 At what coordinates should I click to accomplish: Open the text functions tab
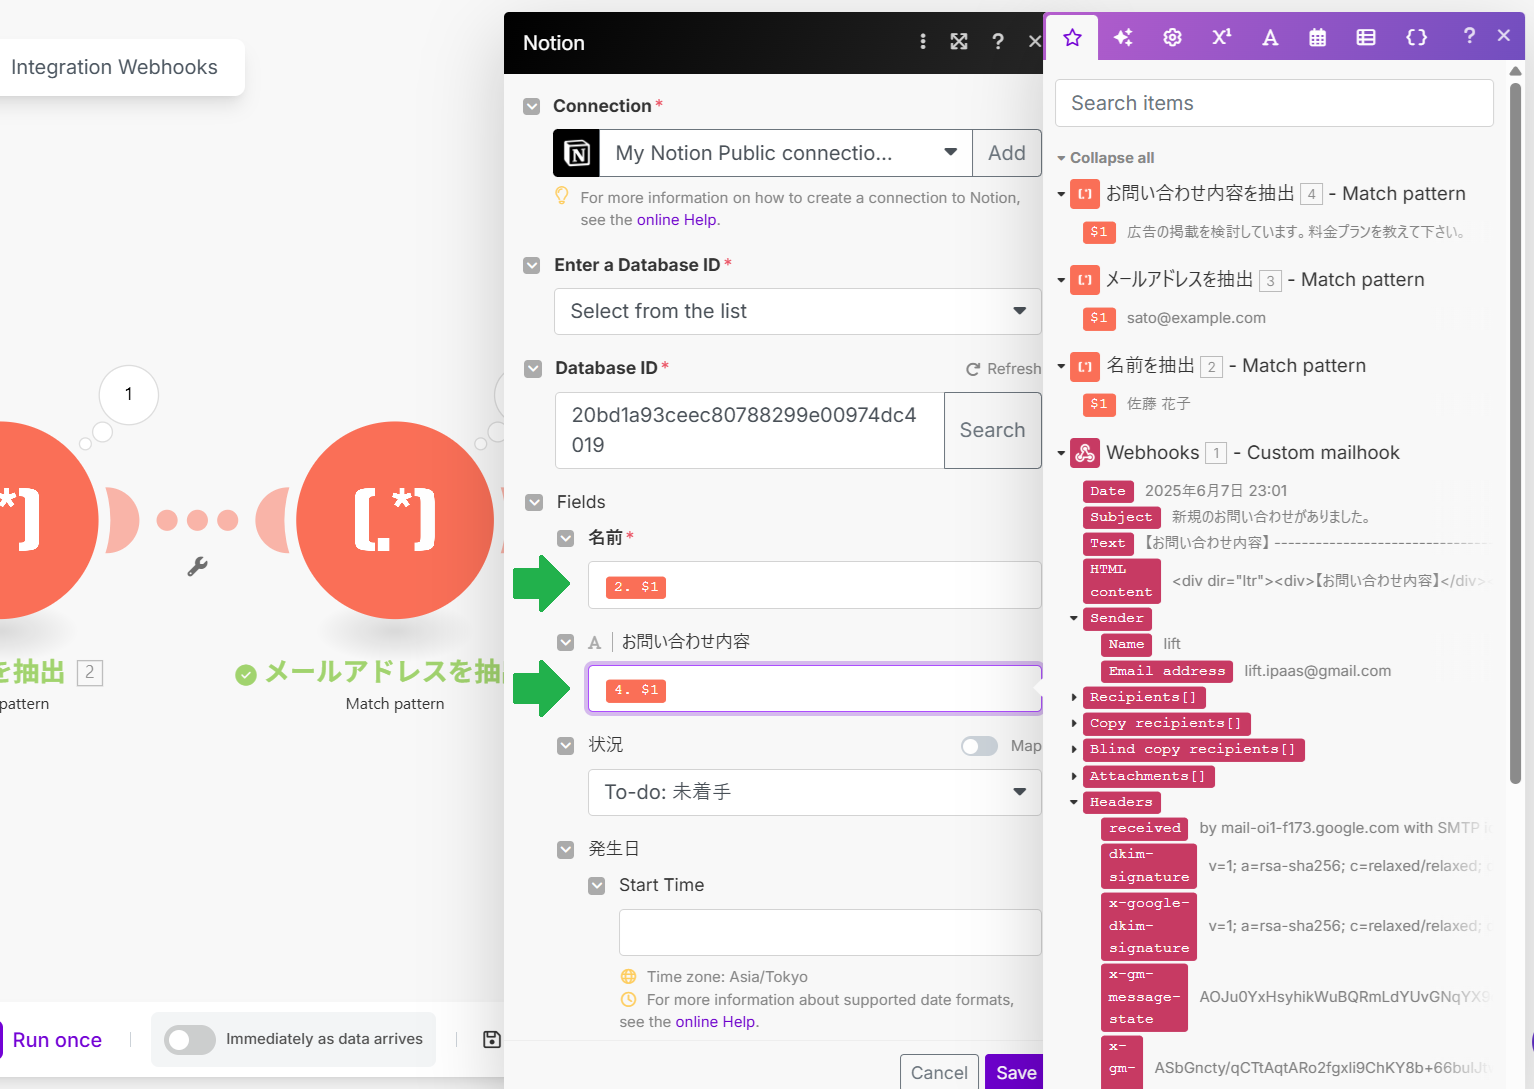click(1270, 38)
